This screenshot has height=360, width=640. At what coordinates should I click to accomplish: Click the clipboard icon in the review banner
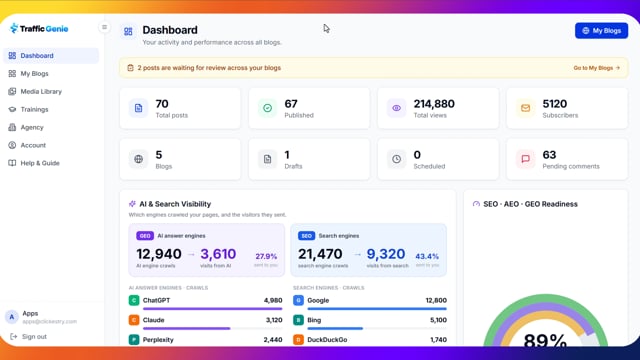click(x=130, y=68)
